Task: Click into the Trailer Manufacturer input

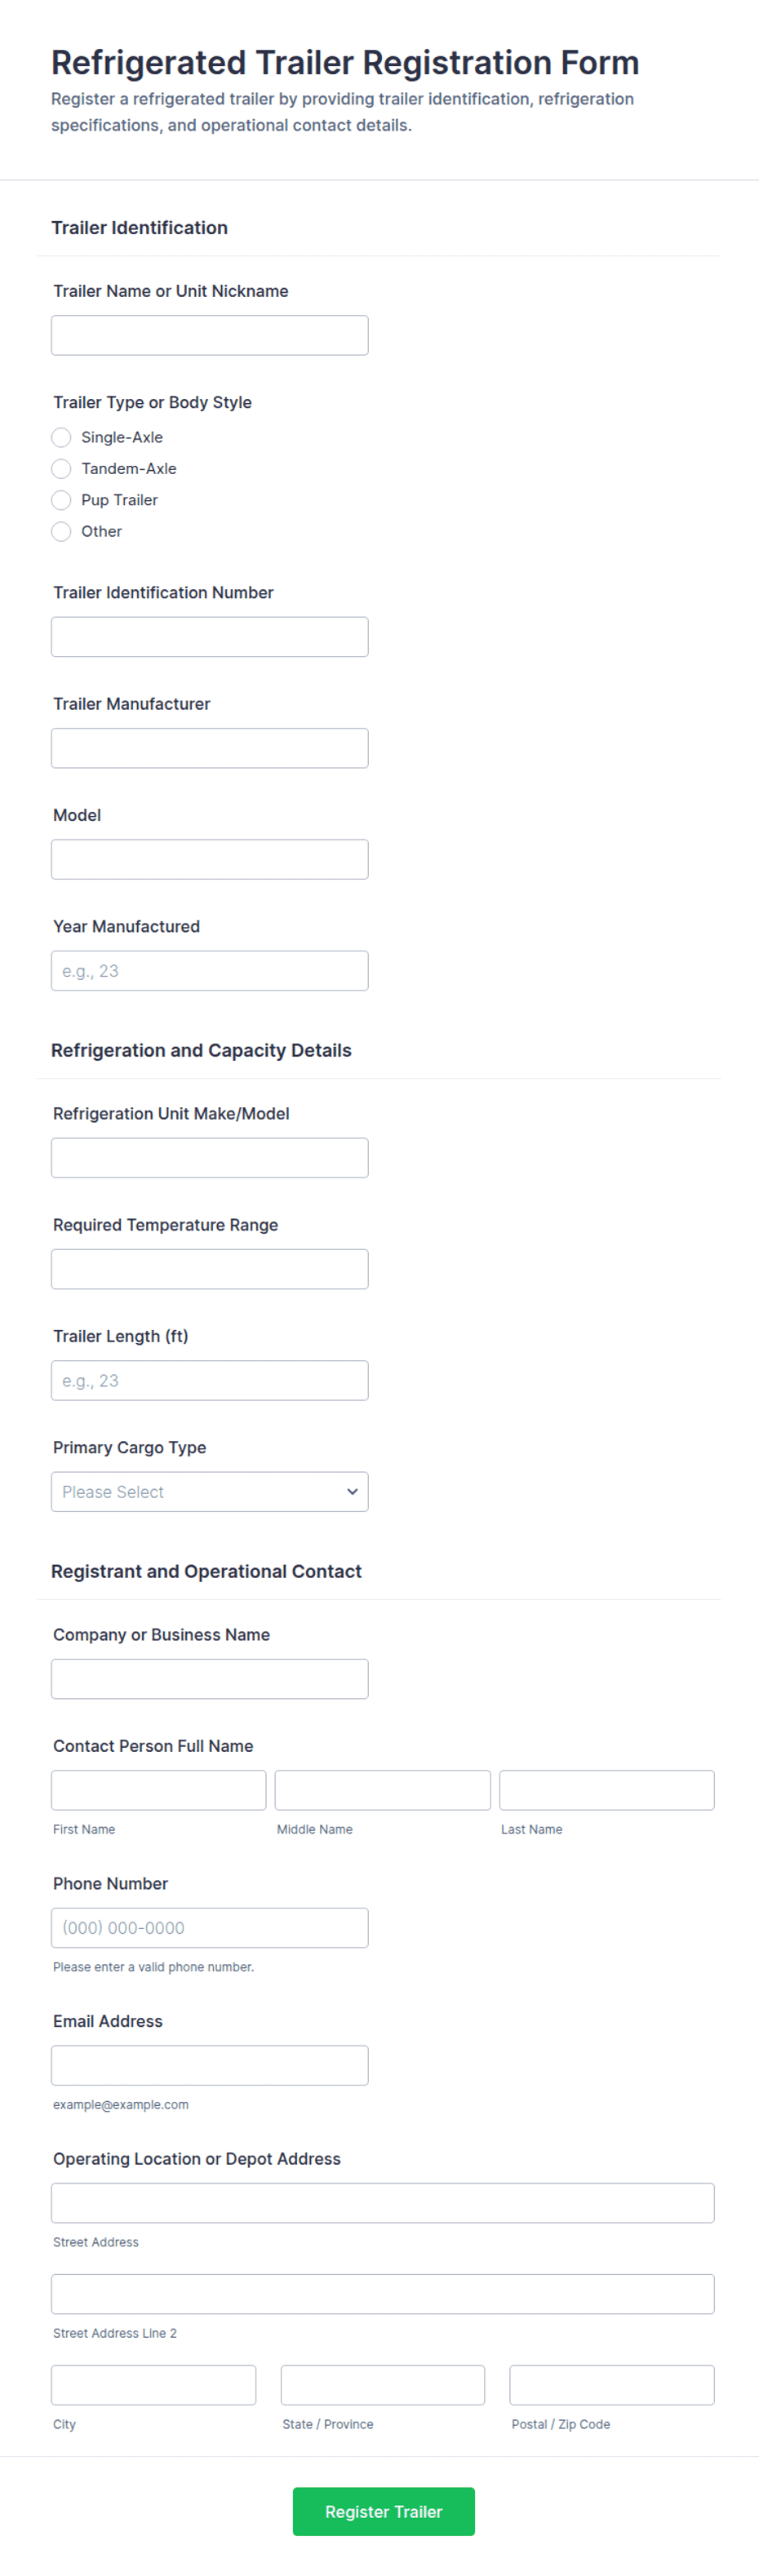Action: click(x=210, y=748)
